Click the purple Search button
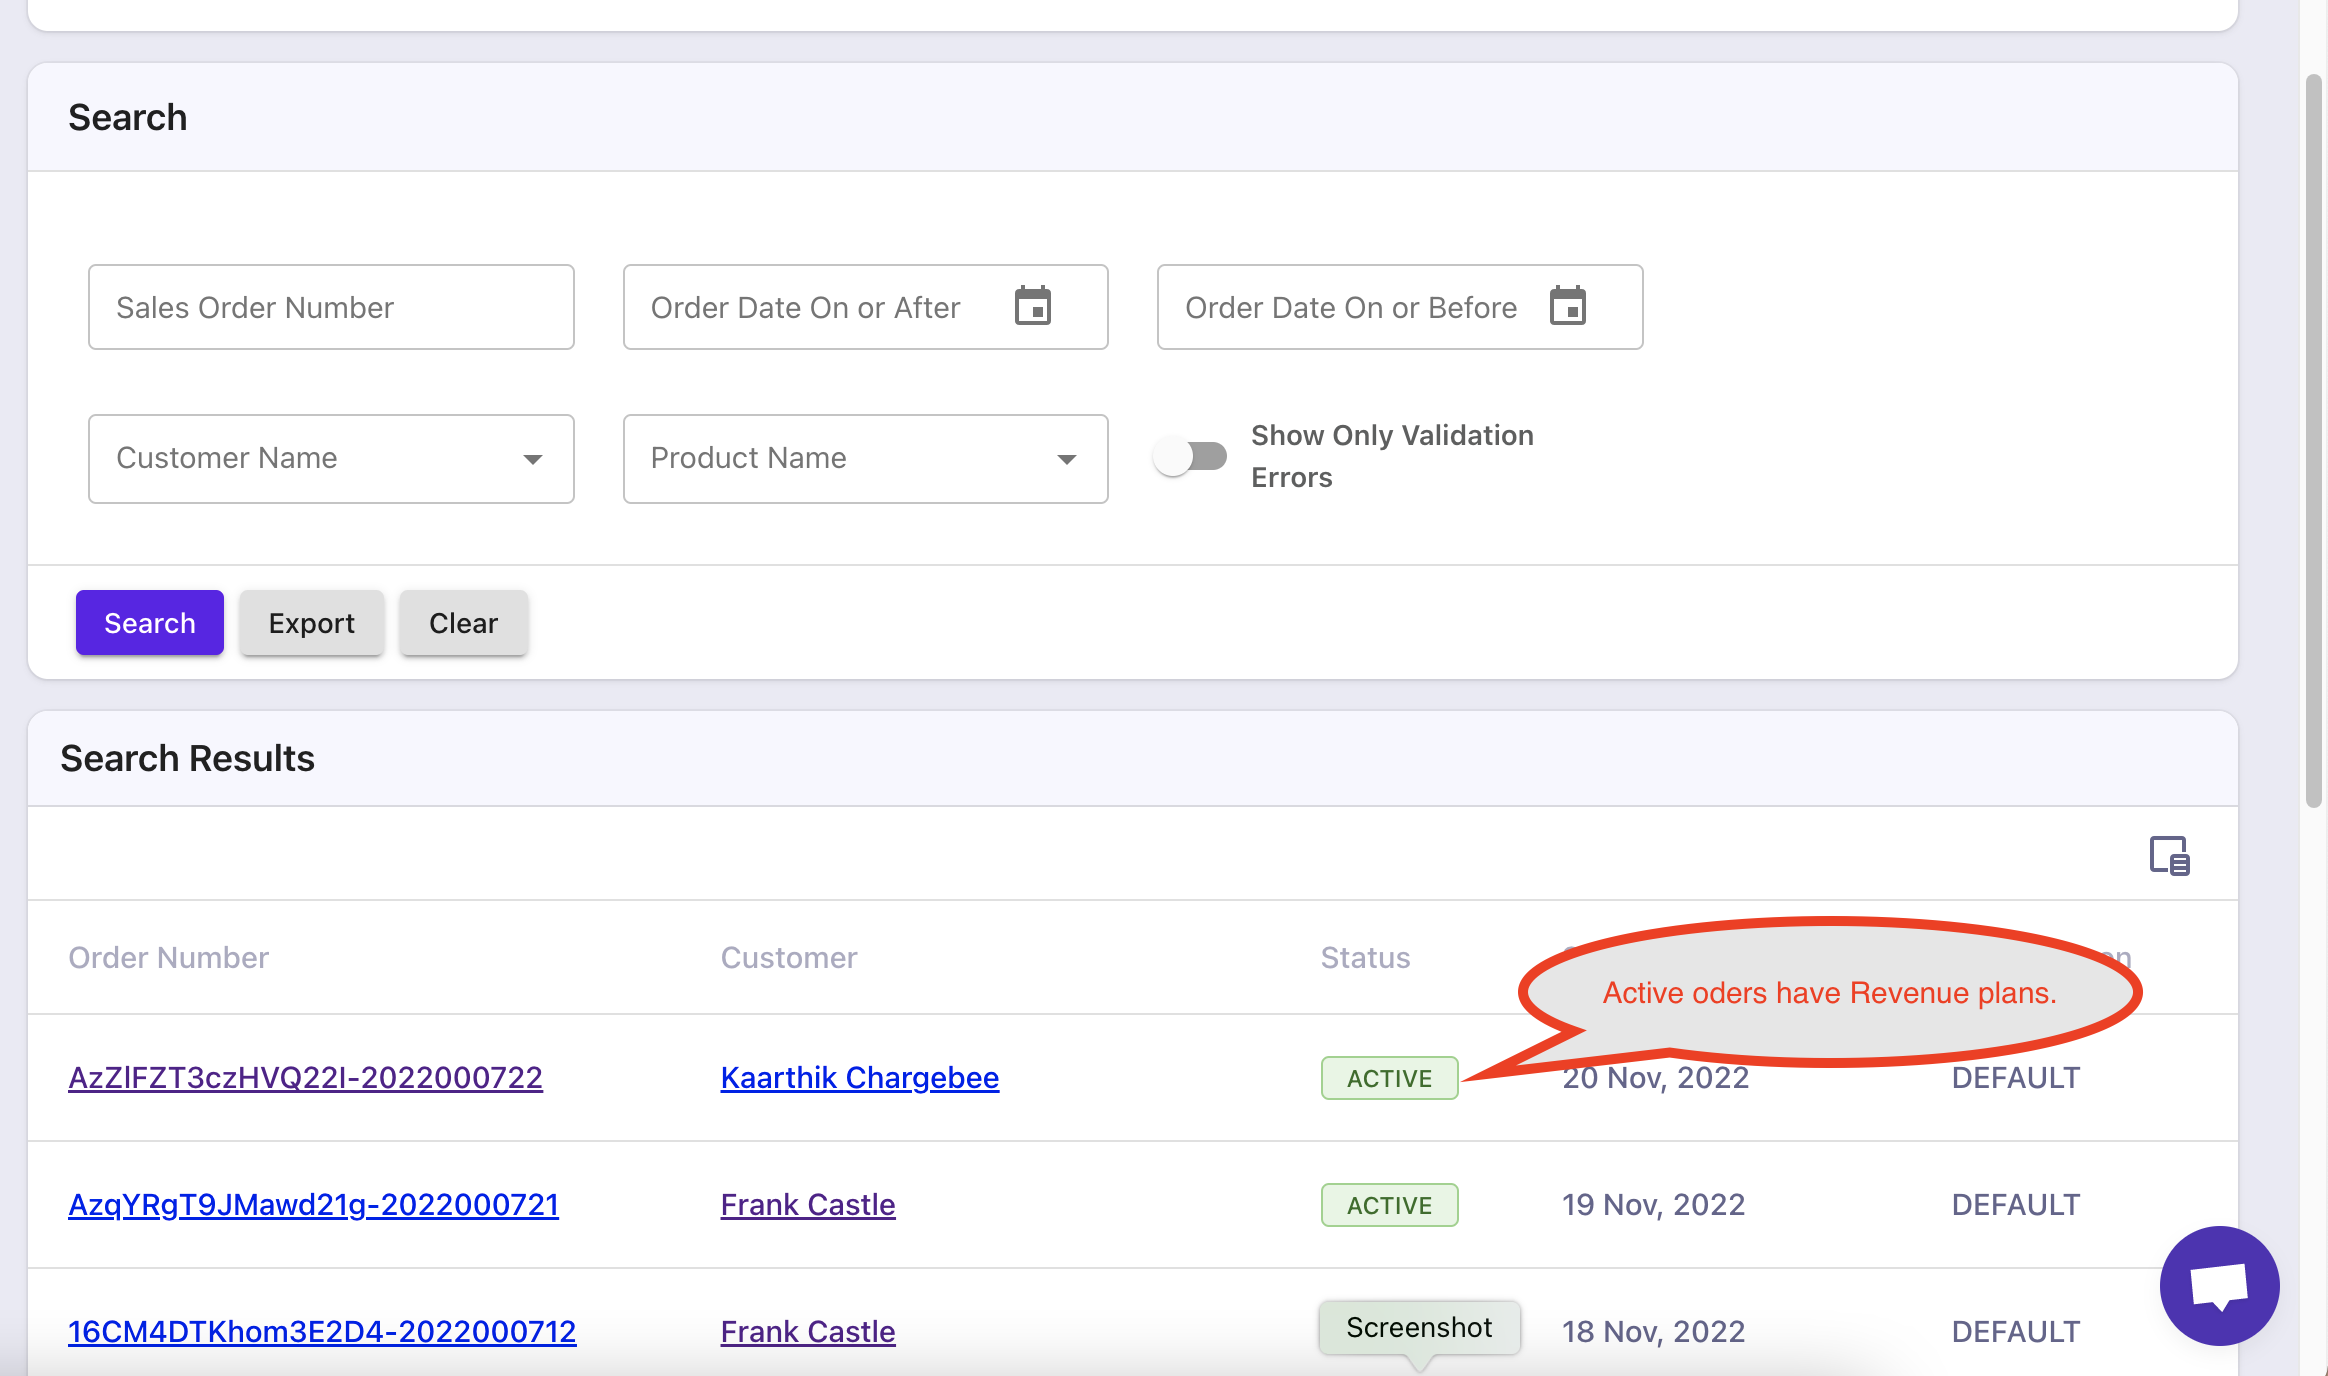 (x=150, y=623)
